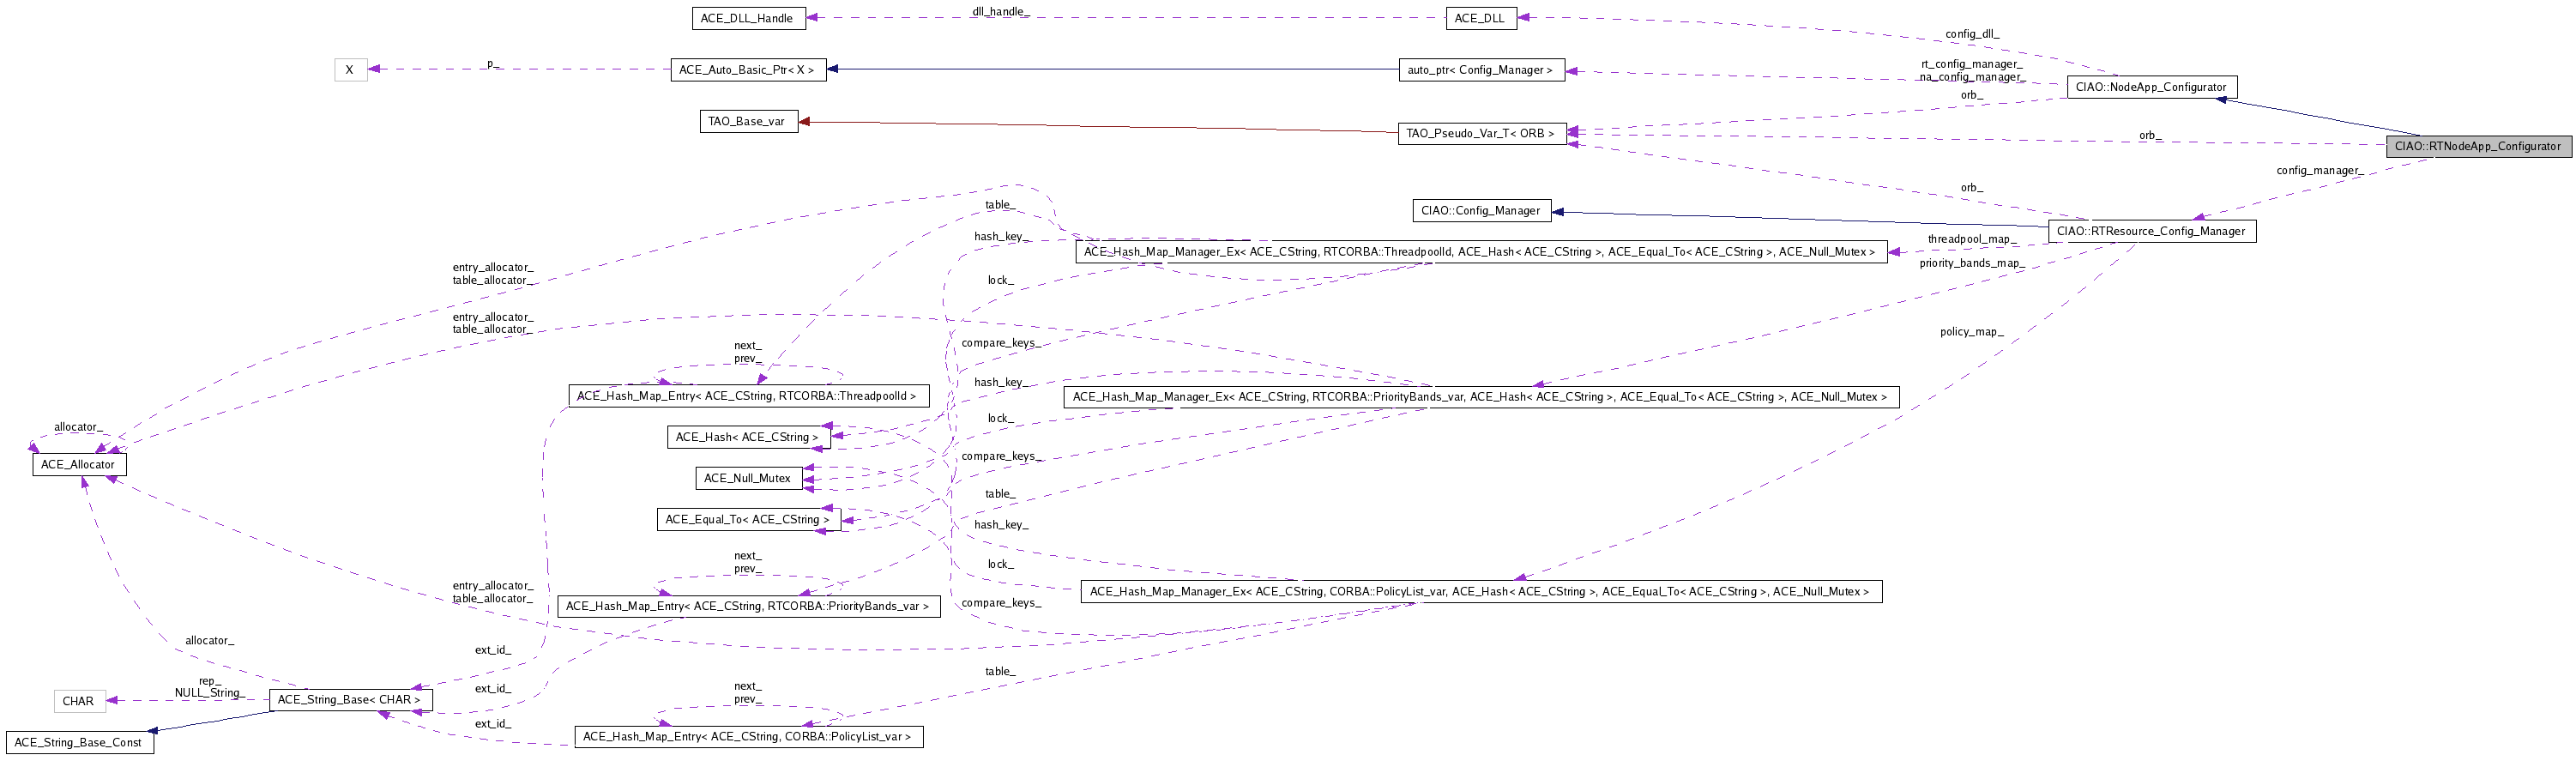2576x761 pixels.
Task: Open the CIAO::NodeApp_Configurator node
Action: click(x=2151, y=87)
